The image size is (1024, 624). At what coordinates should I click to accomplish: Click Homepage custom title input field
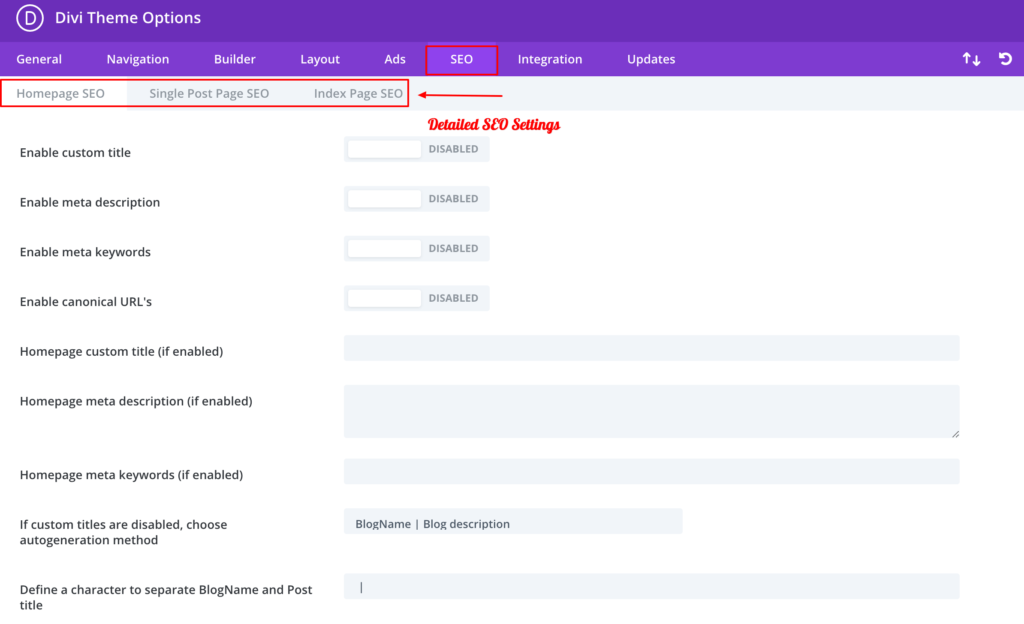coord(651,348)
